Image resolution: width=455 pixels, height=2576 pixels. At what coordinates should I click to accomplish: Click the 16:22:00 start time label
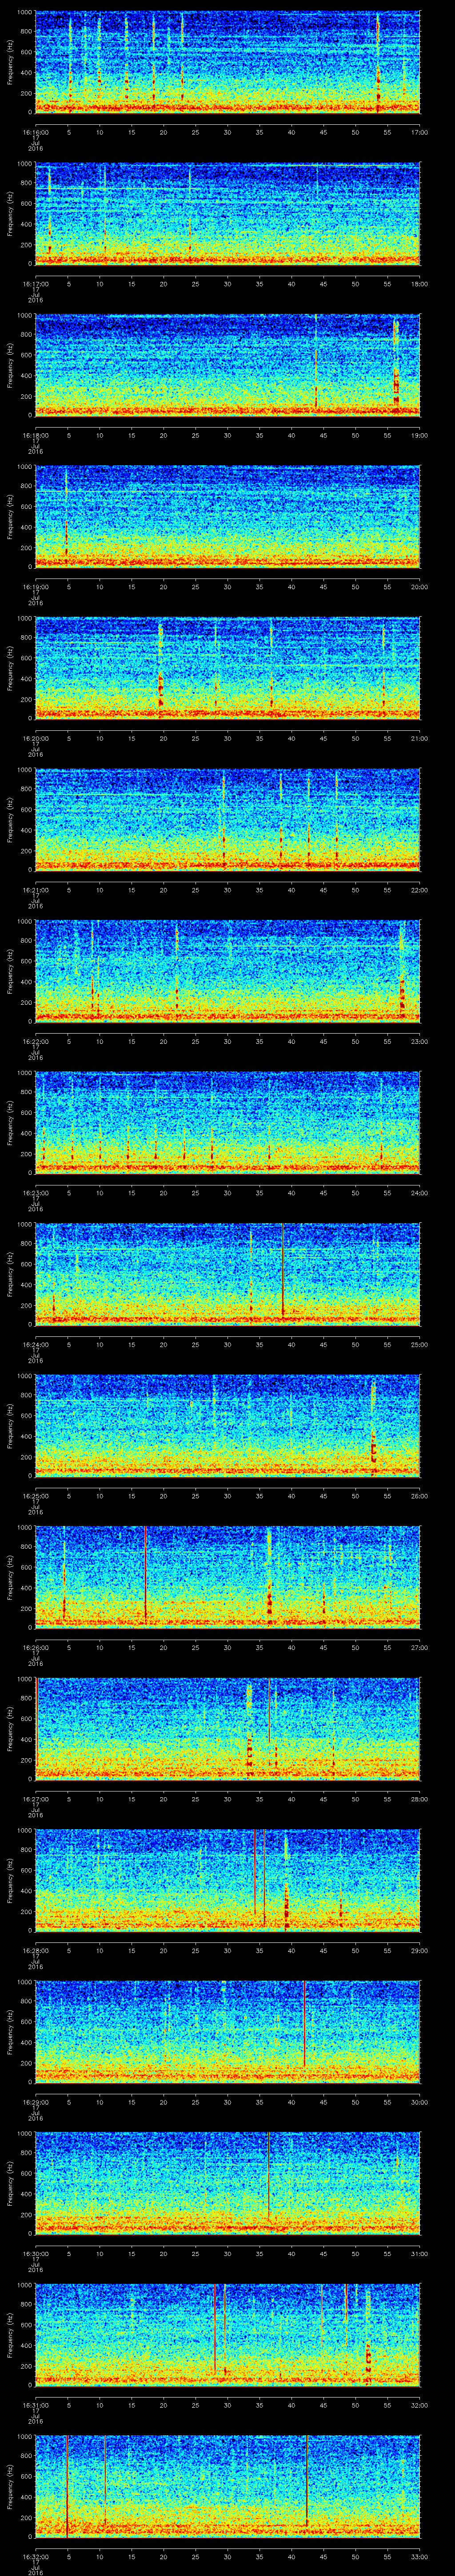point(35,1041)
